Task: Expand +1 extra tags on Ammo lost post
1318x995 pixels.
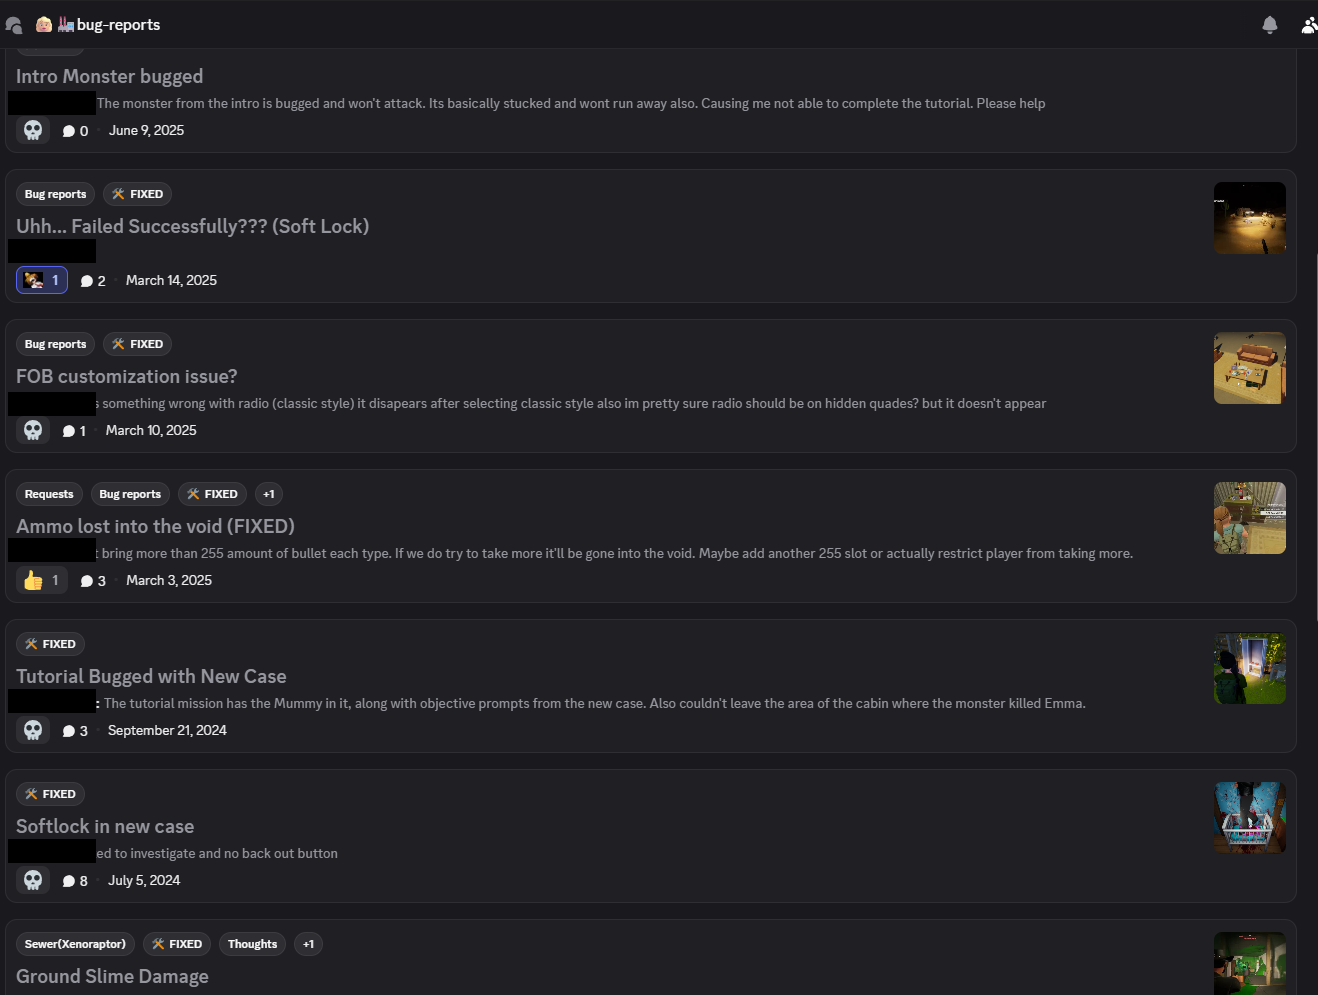Action: 269,494
